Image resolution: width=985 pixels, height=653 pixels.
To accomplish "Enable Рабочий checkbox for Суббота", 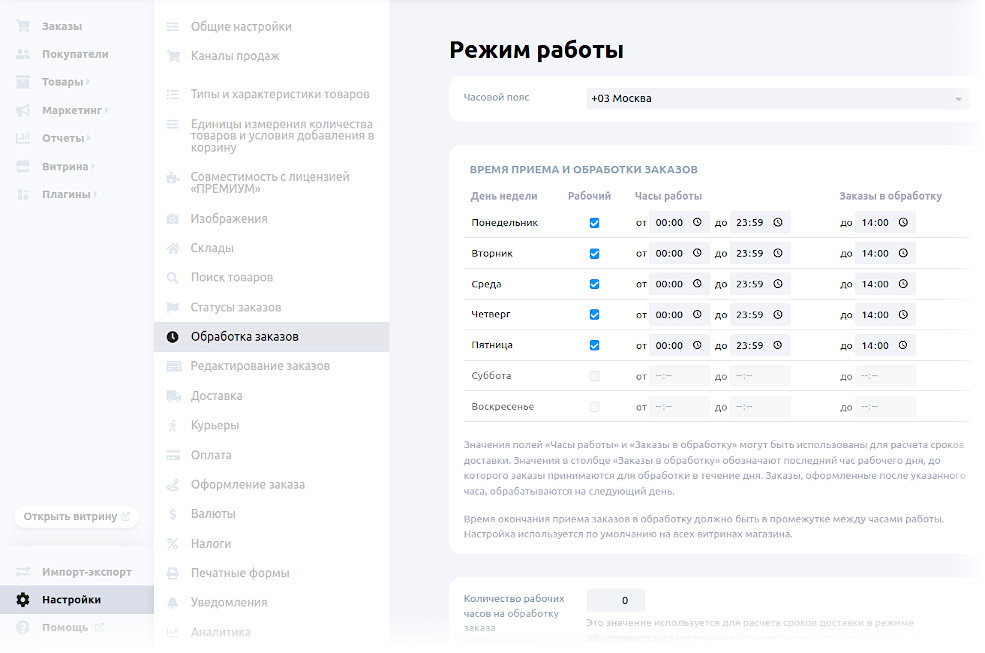I will tap(595, 375).
